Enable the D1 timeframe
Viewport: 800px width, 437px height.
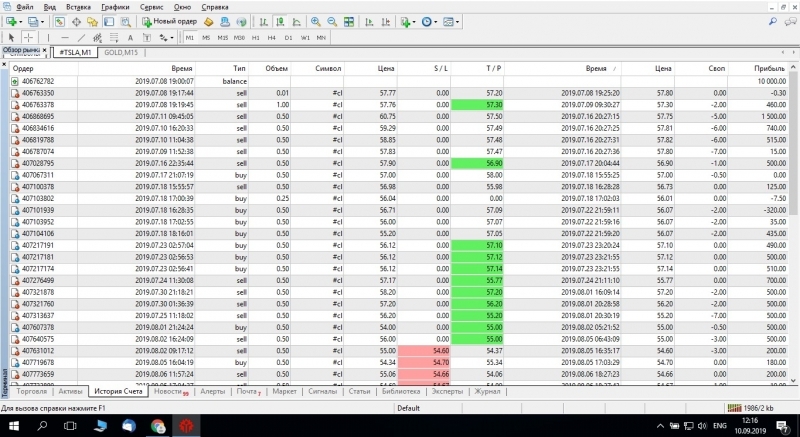[x=288, y=37]
